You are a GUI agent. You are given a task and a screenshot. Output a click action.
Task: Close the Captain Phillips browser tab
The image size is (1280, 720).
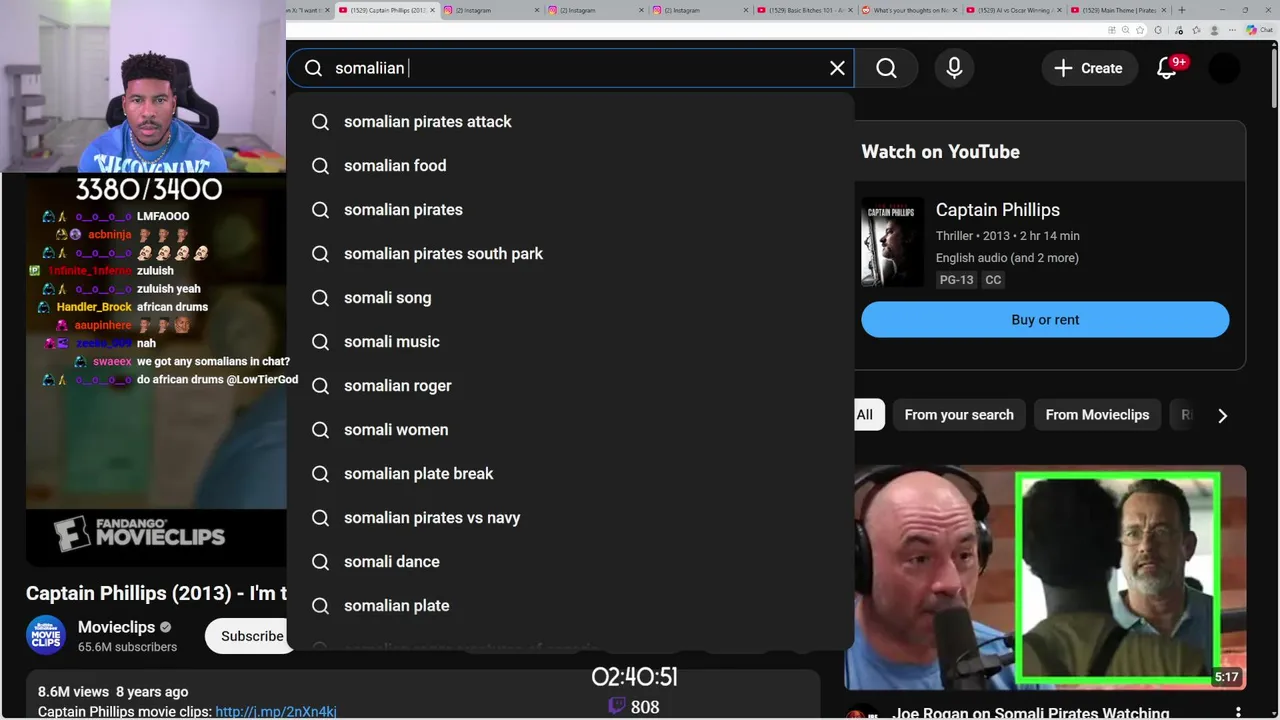(432, 10)
